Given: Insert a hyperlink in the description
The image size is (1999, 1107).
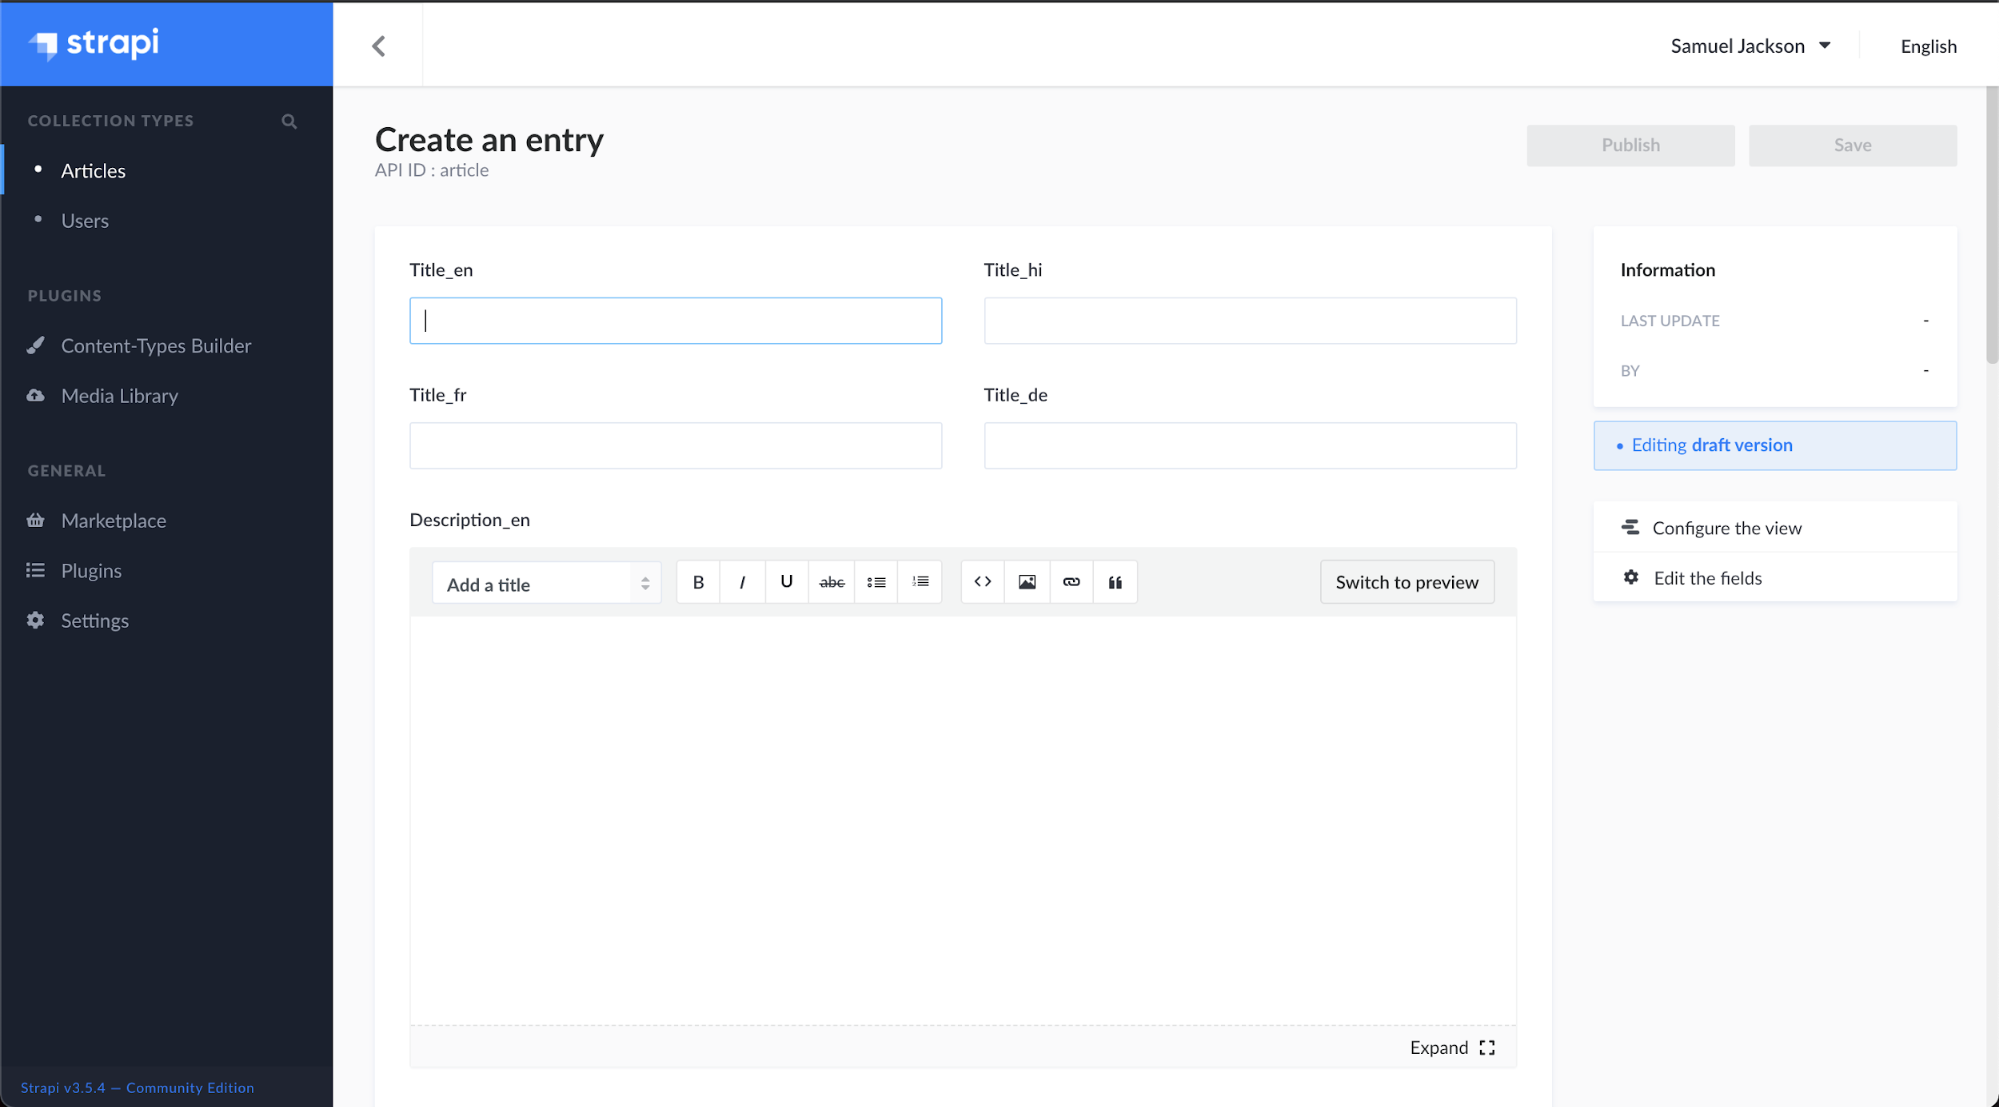Looking at the screenshot, I should click(1070, 582).
